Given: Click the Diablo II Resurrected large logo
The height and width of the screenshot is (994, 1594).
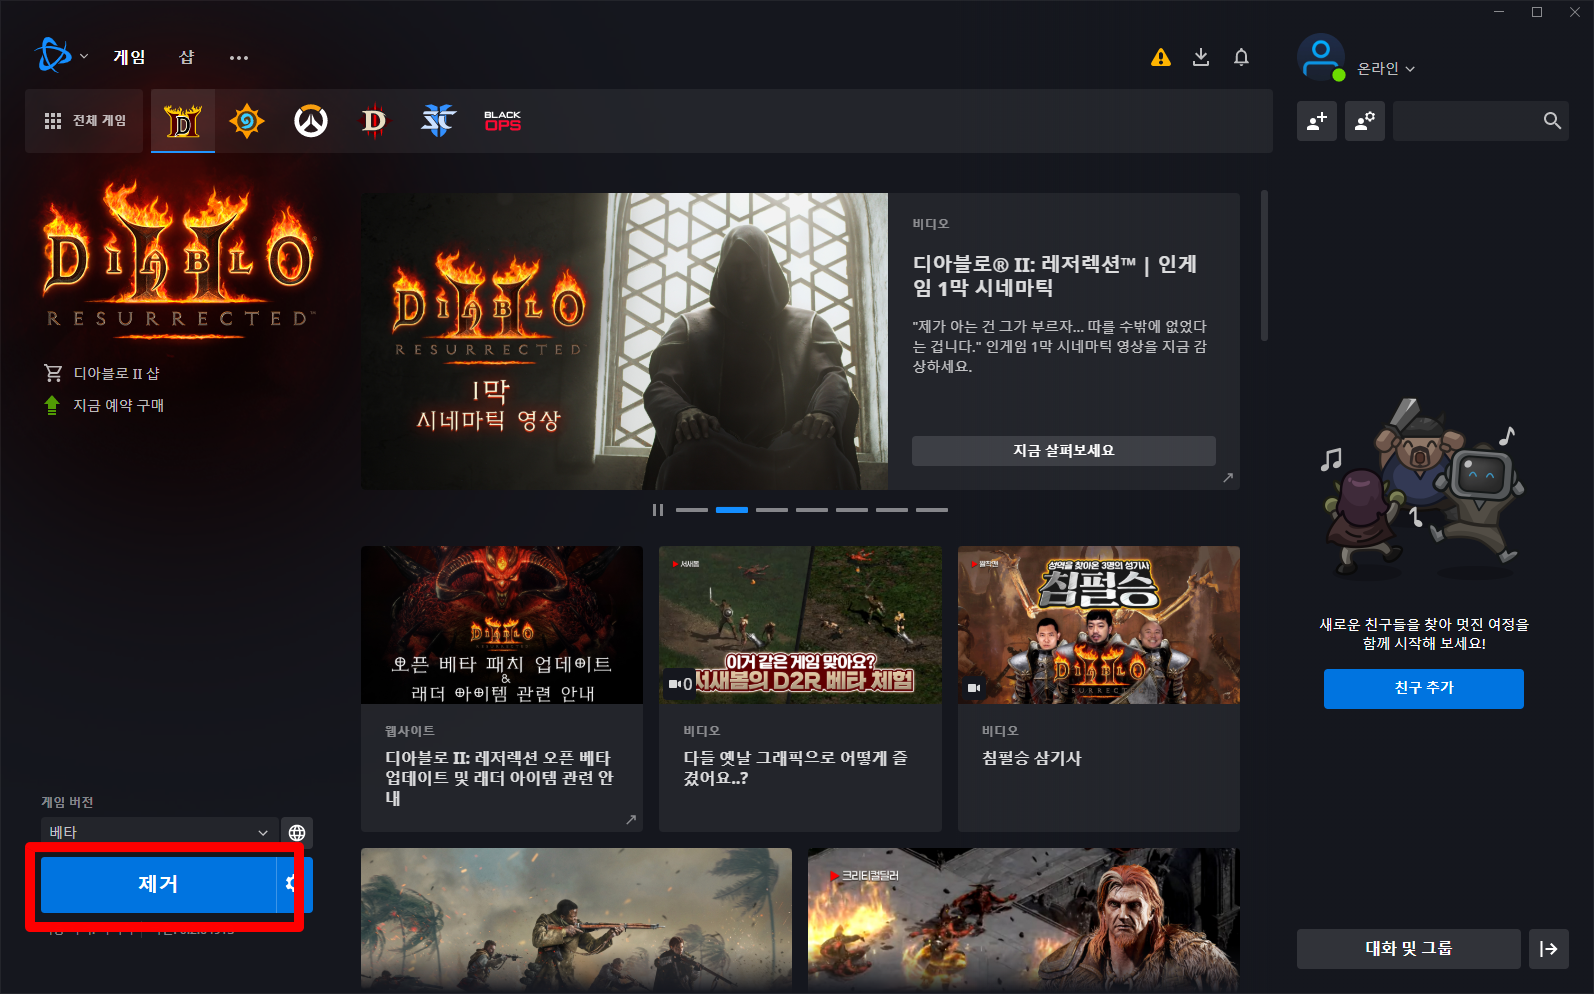Looking at the screenshot, I should click(x=180, y=260).
